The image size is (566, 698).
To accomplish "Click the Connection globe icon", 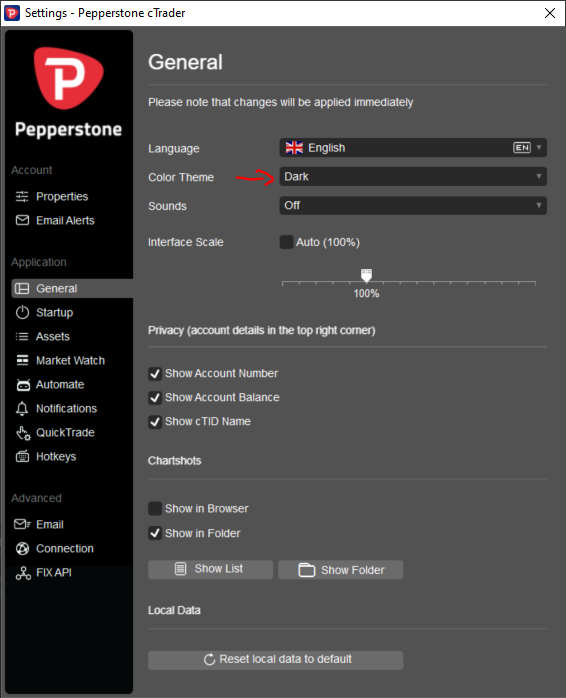I will 22,548.
